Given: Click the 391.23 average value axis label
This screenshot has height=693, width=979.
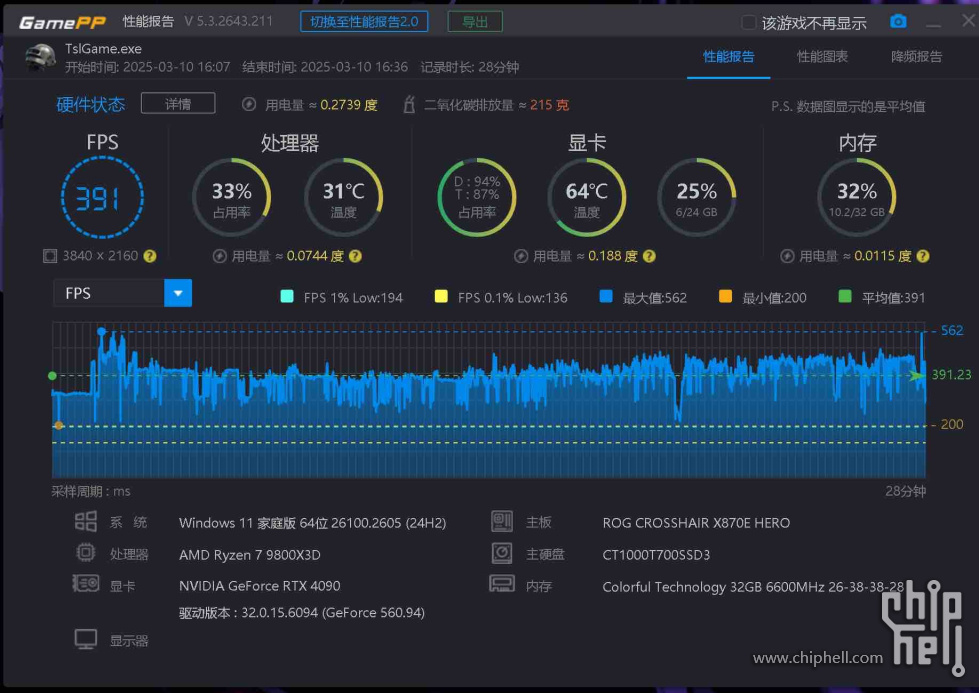Looking at the screenshot, I should (x=951, y=375).
